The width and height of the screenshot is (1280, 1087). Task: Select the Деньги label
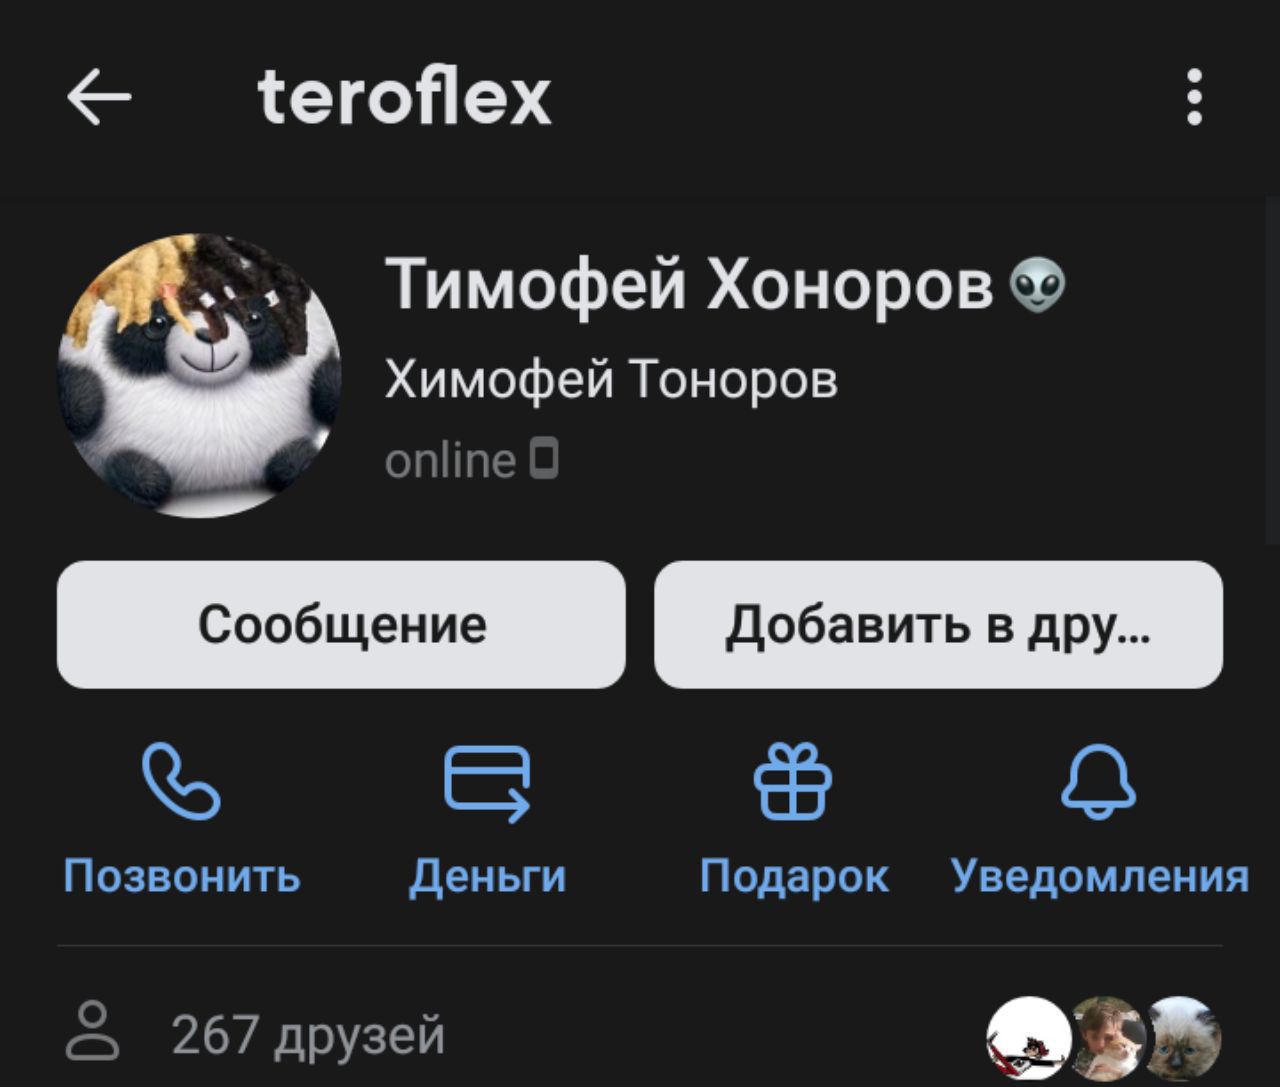488,876
